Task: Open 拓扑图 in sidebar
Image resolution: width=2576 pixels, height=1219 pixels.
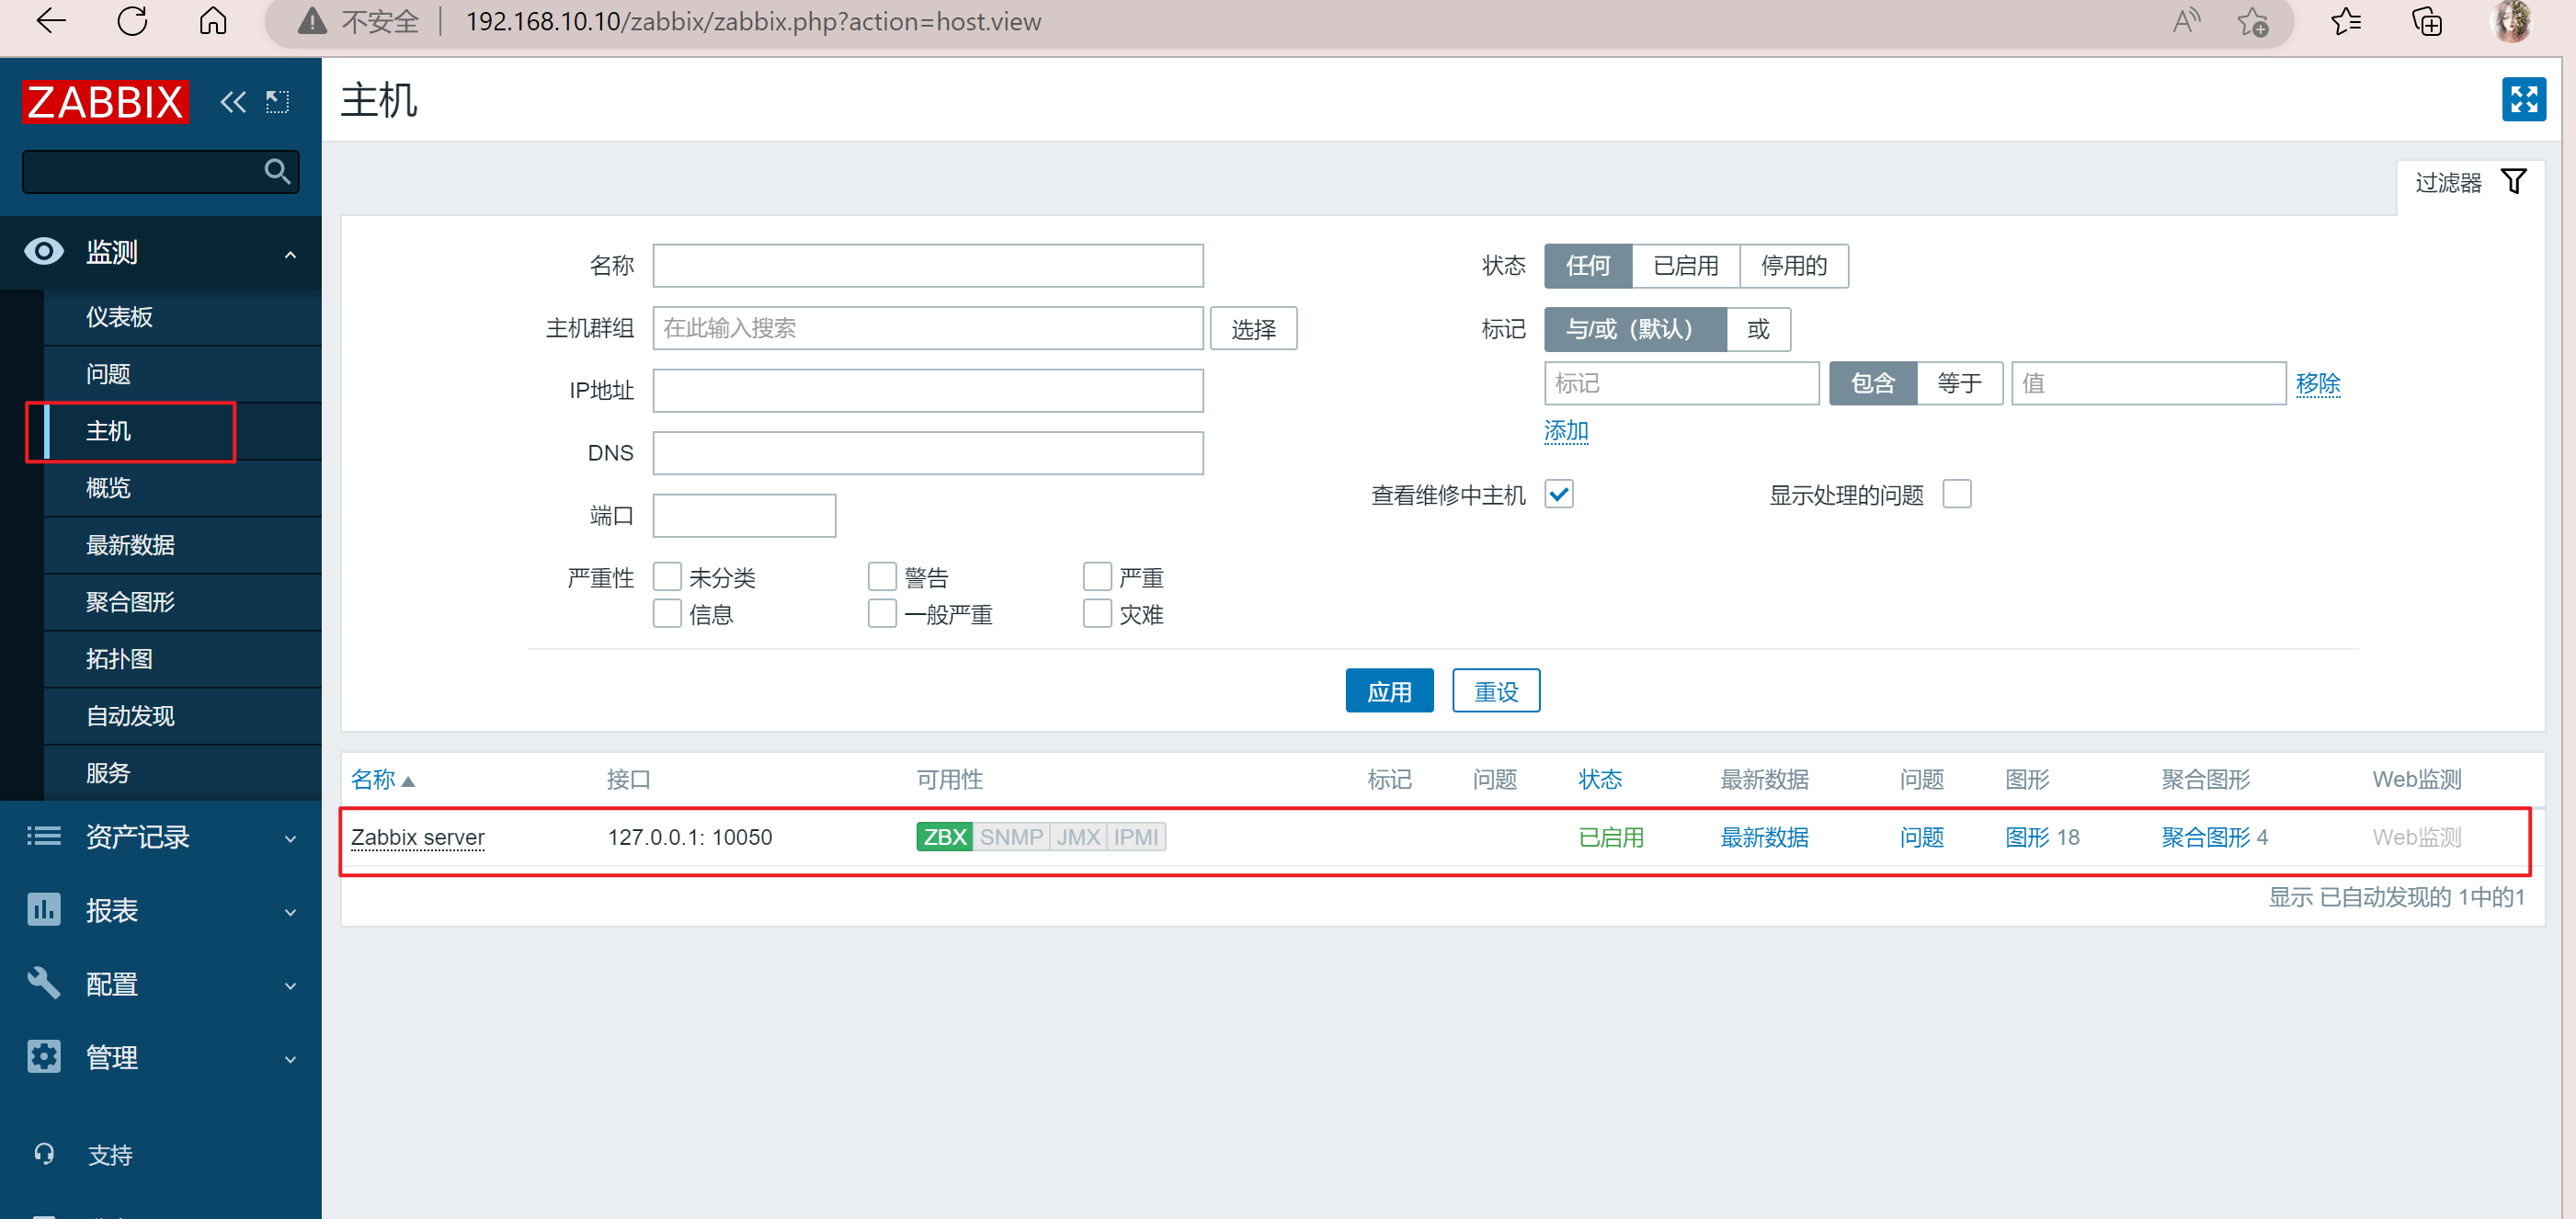Action: coord(119,659)
